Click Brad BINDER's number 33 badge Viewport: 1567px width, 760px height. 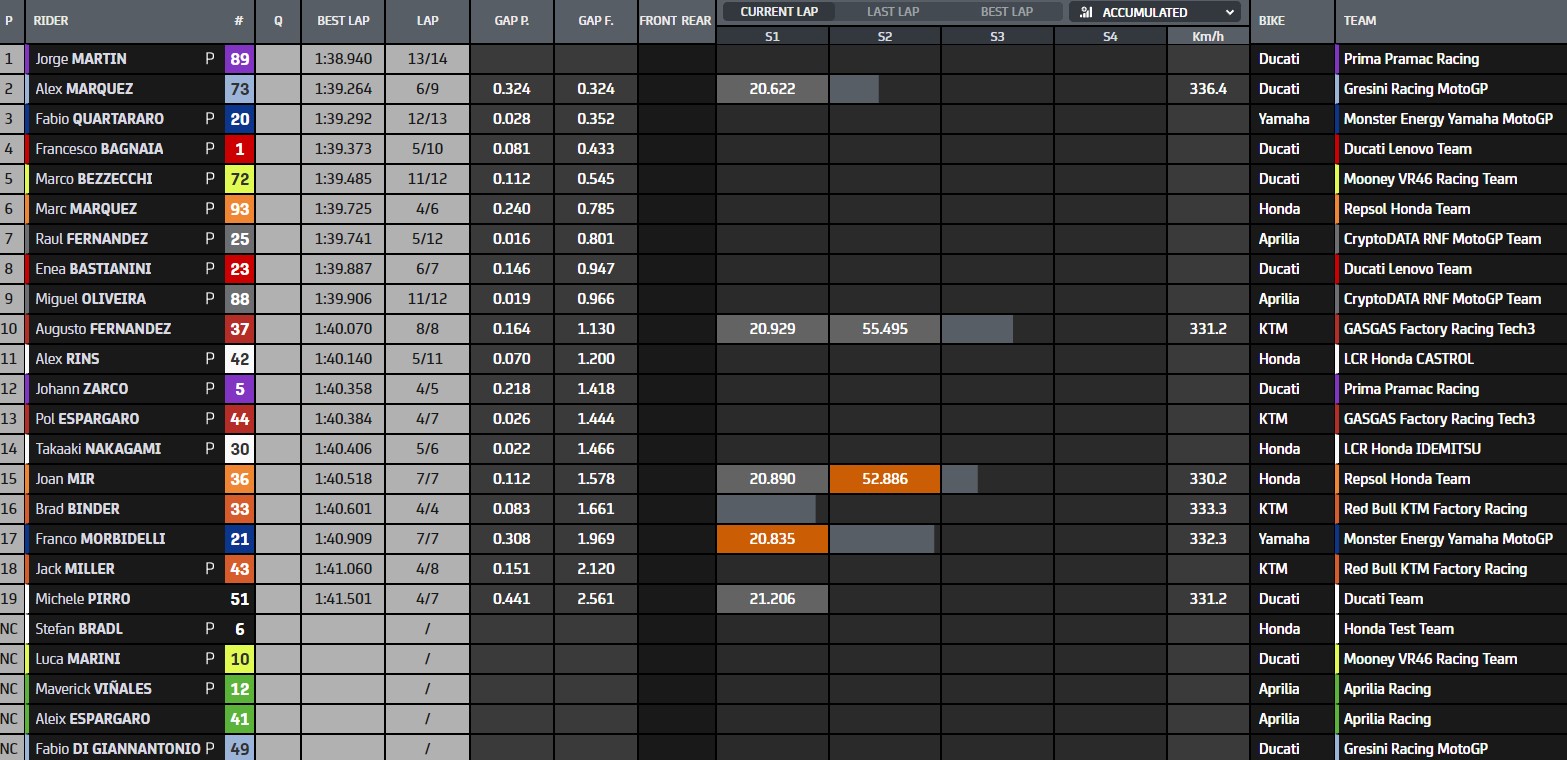[240, 509]
